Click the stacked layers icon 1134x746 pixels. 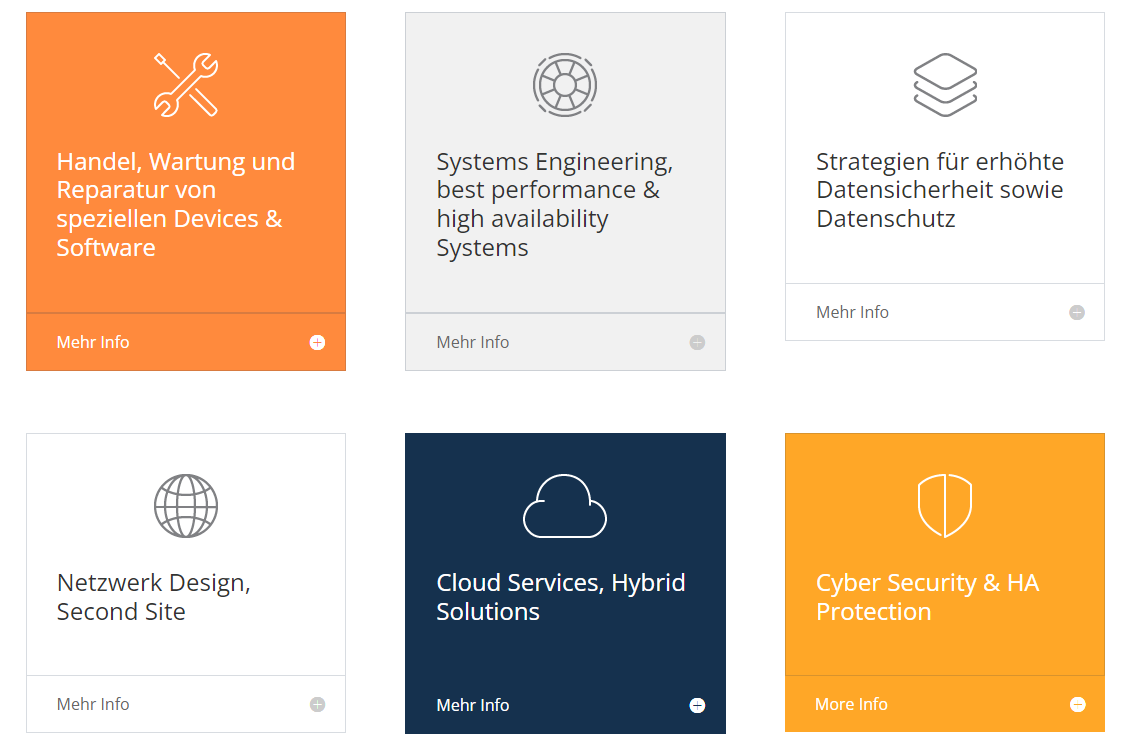[x=945, y=85]
